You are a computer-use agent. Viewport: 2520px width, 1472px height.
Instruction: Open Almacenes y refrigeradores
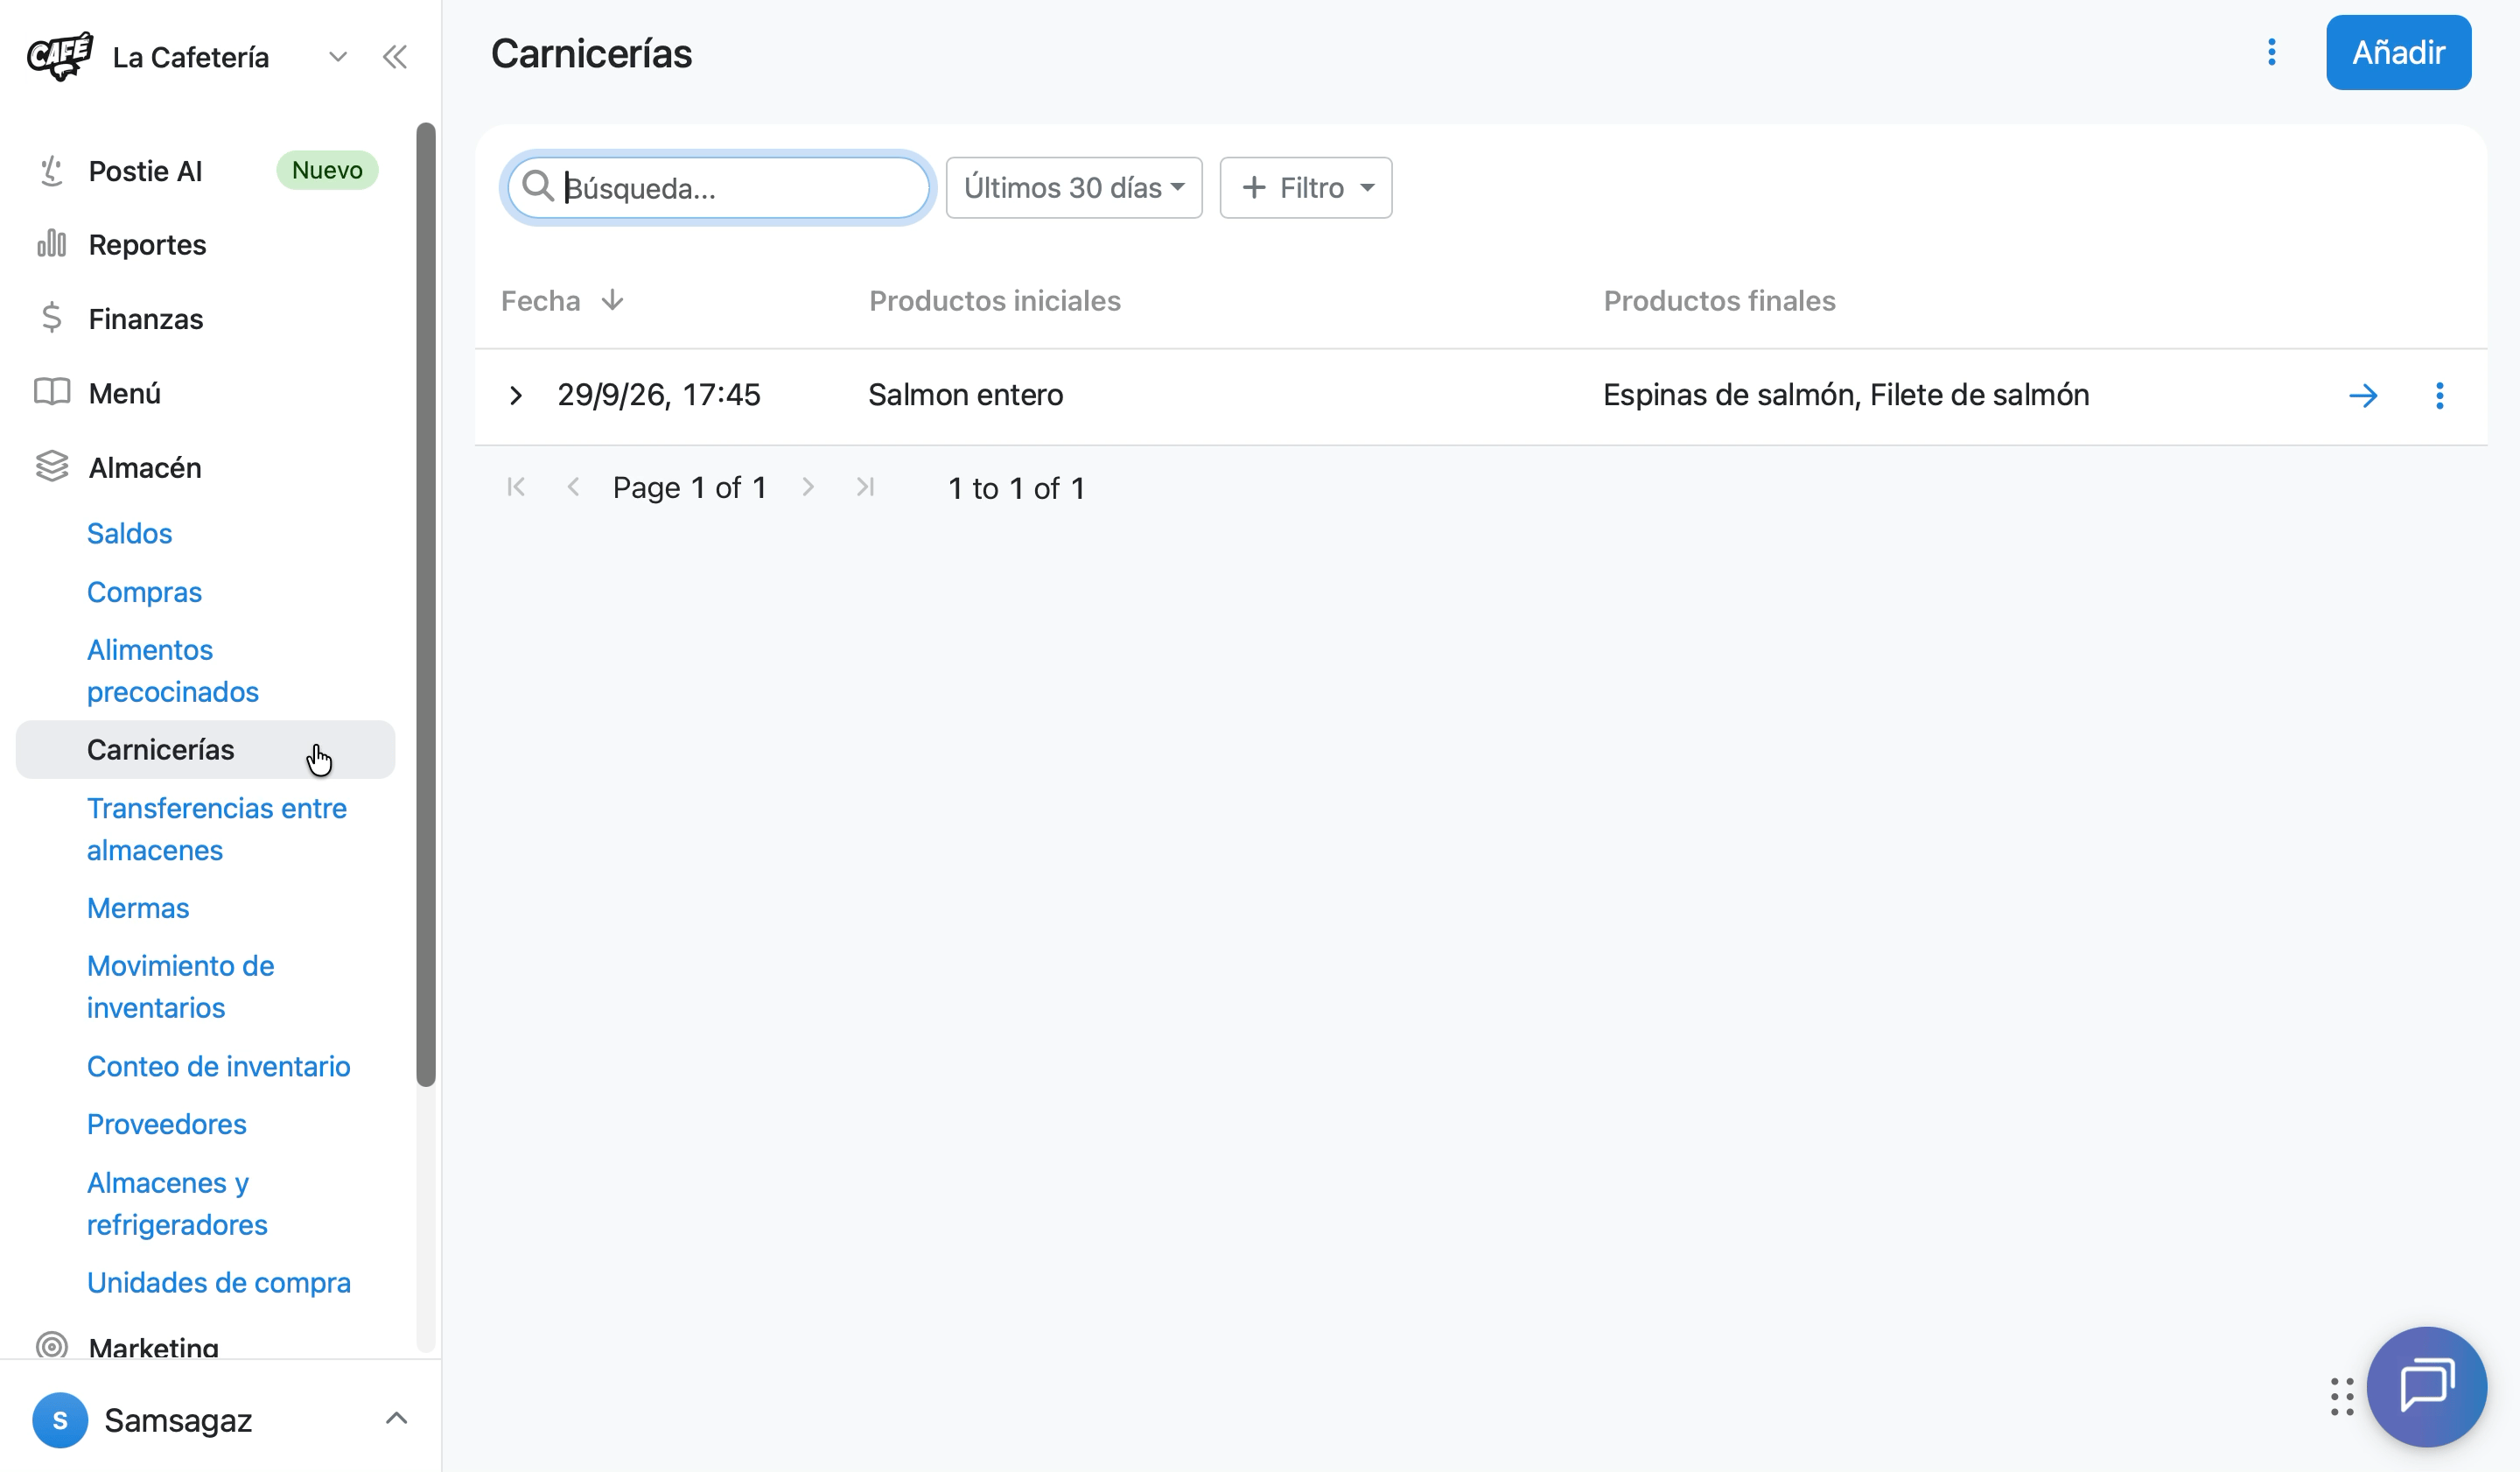[177, 1203]
